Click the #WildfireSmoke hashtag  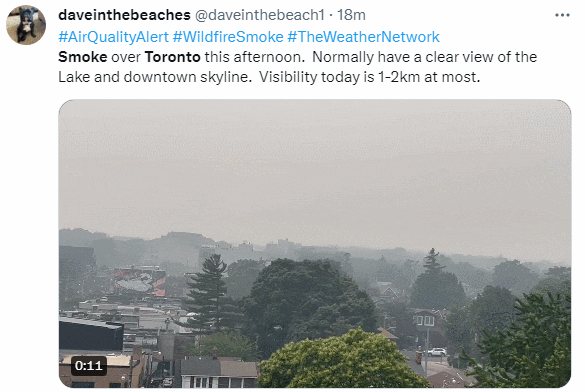pyautogui.click(x=228, y=37)
